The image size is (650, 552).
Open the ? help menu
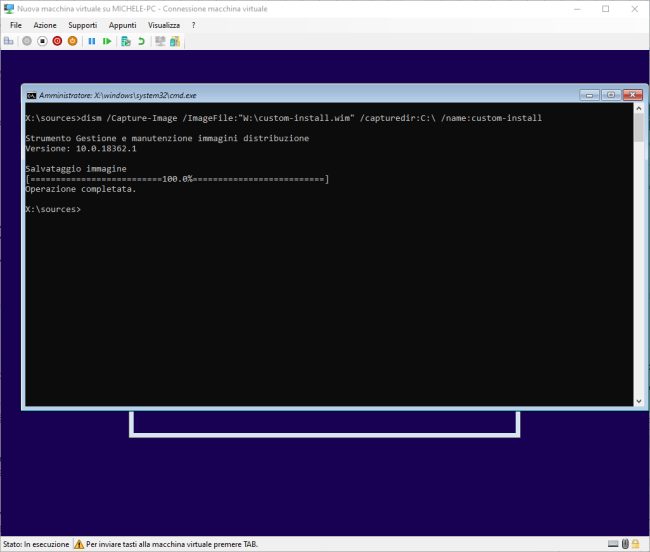pyautogui.click(x=193, y=25)
